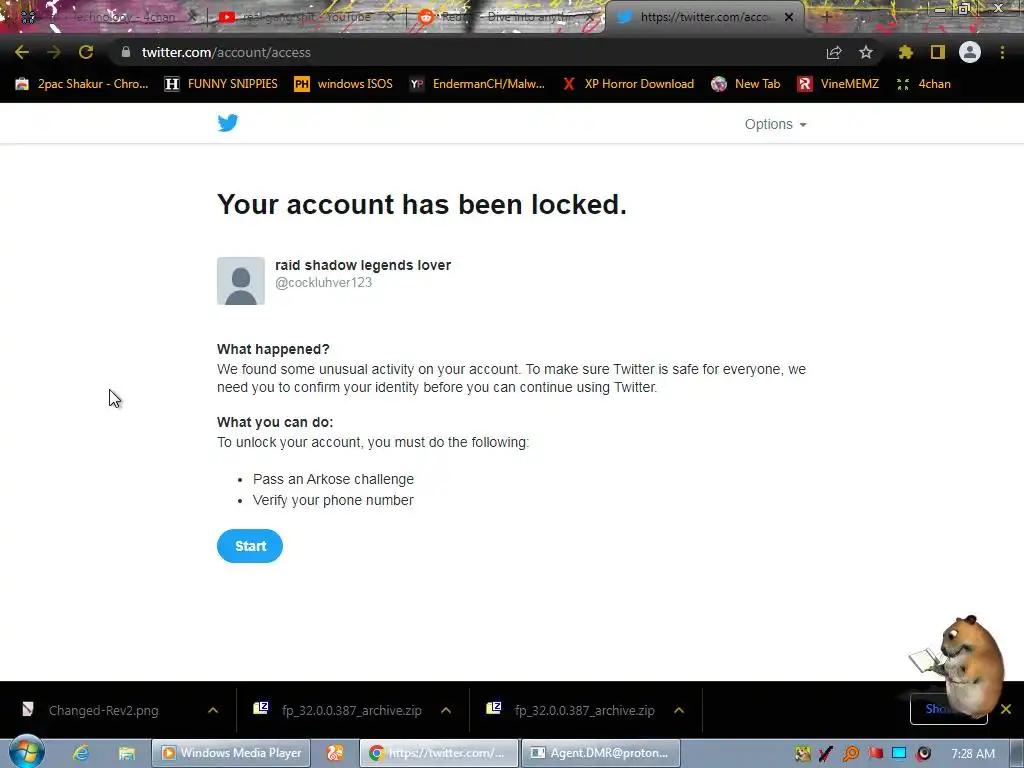Open the windows ISOS bookmark

click(x=344, y=84)
